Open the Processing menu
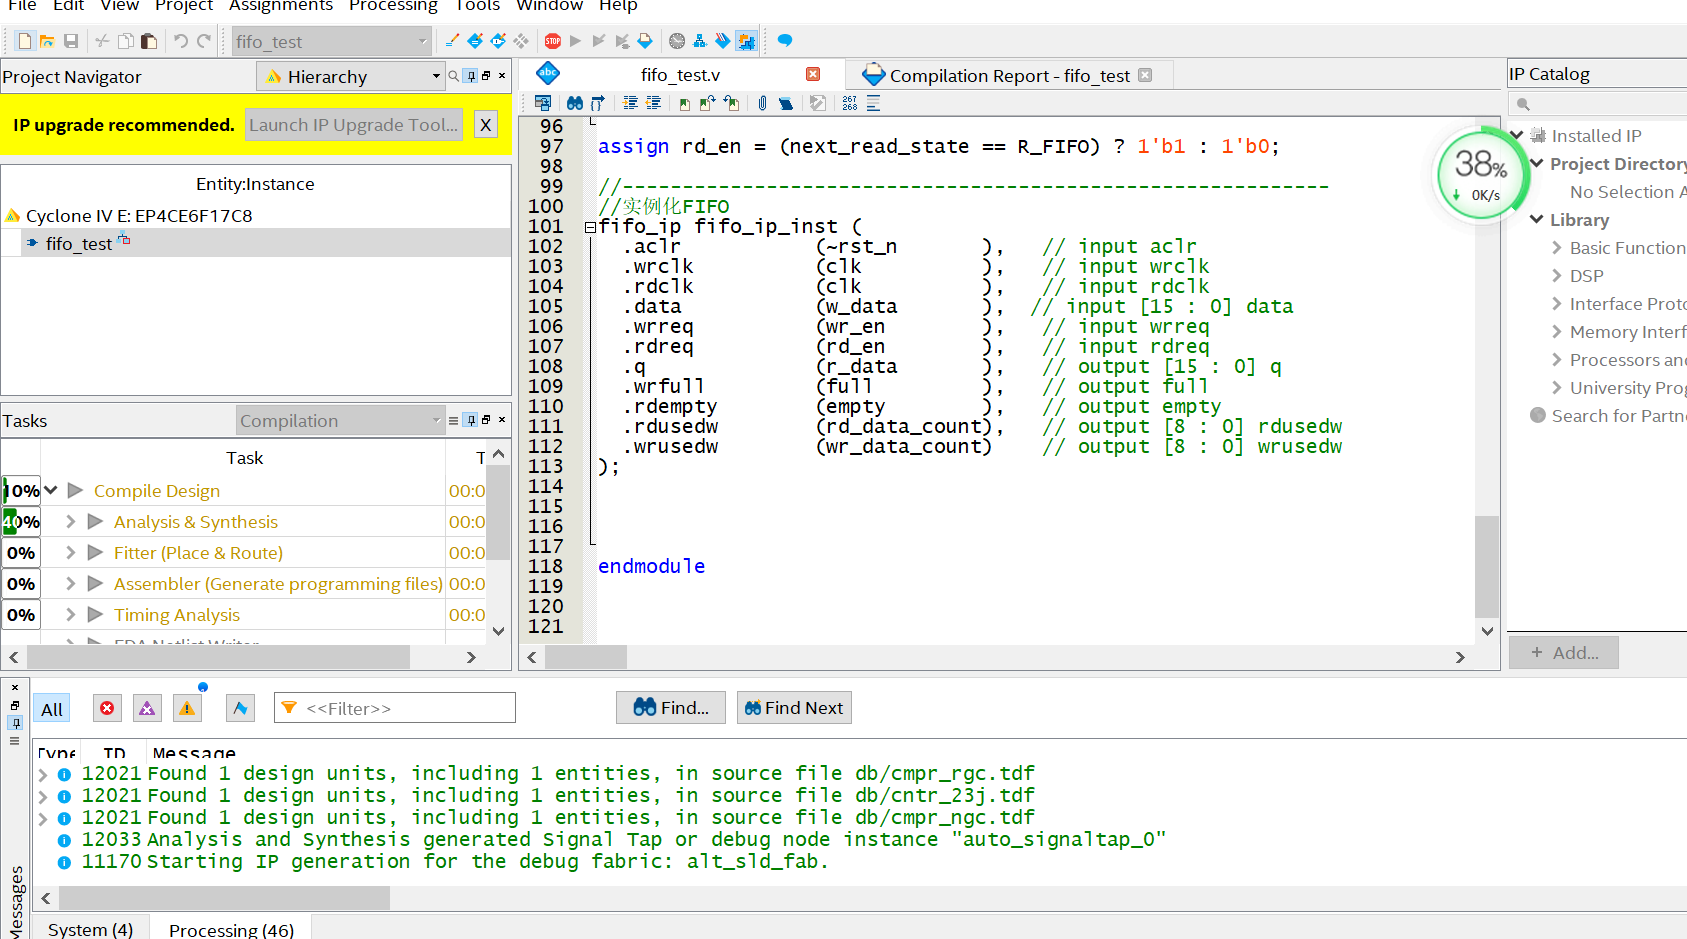The width and height of the screenshot is (1687, 939). pos(393,6)
